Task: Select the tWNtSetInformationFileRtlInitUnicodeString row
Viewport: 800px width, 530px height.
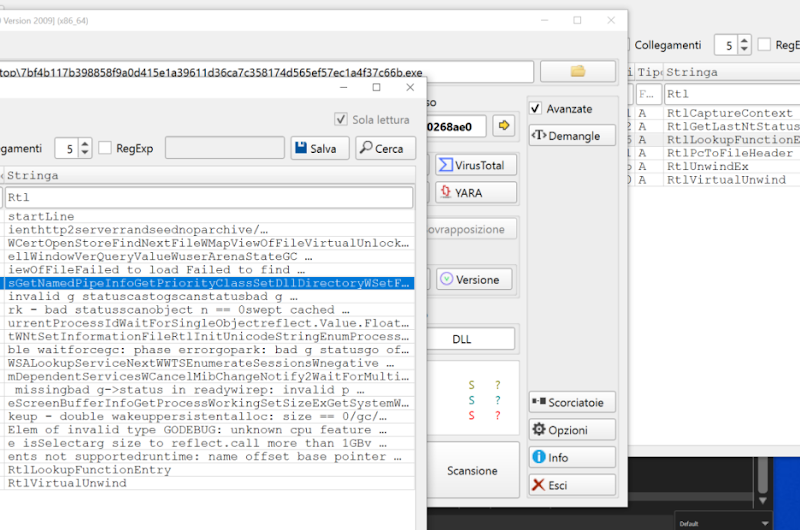Action: pos(209,336)
